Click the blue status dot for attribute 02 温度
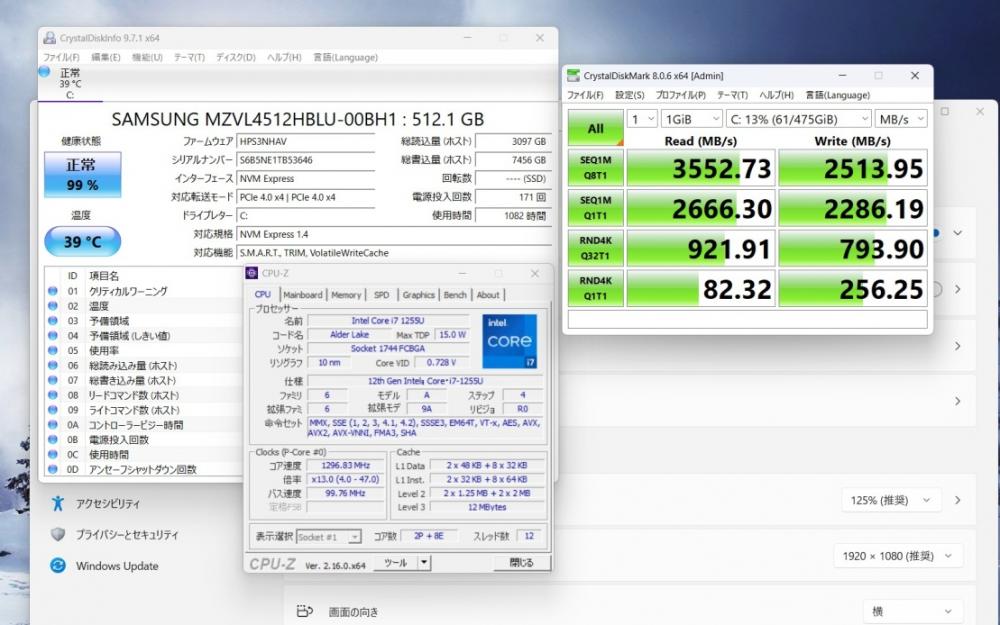 click(53, 306)
